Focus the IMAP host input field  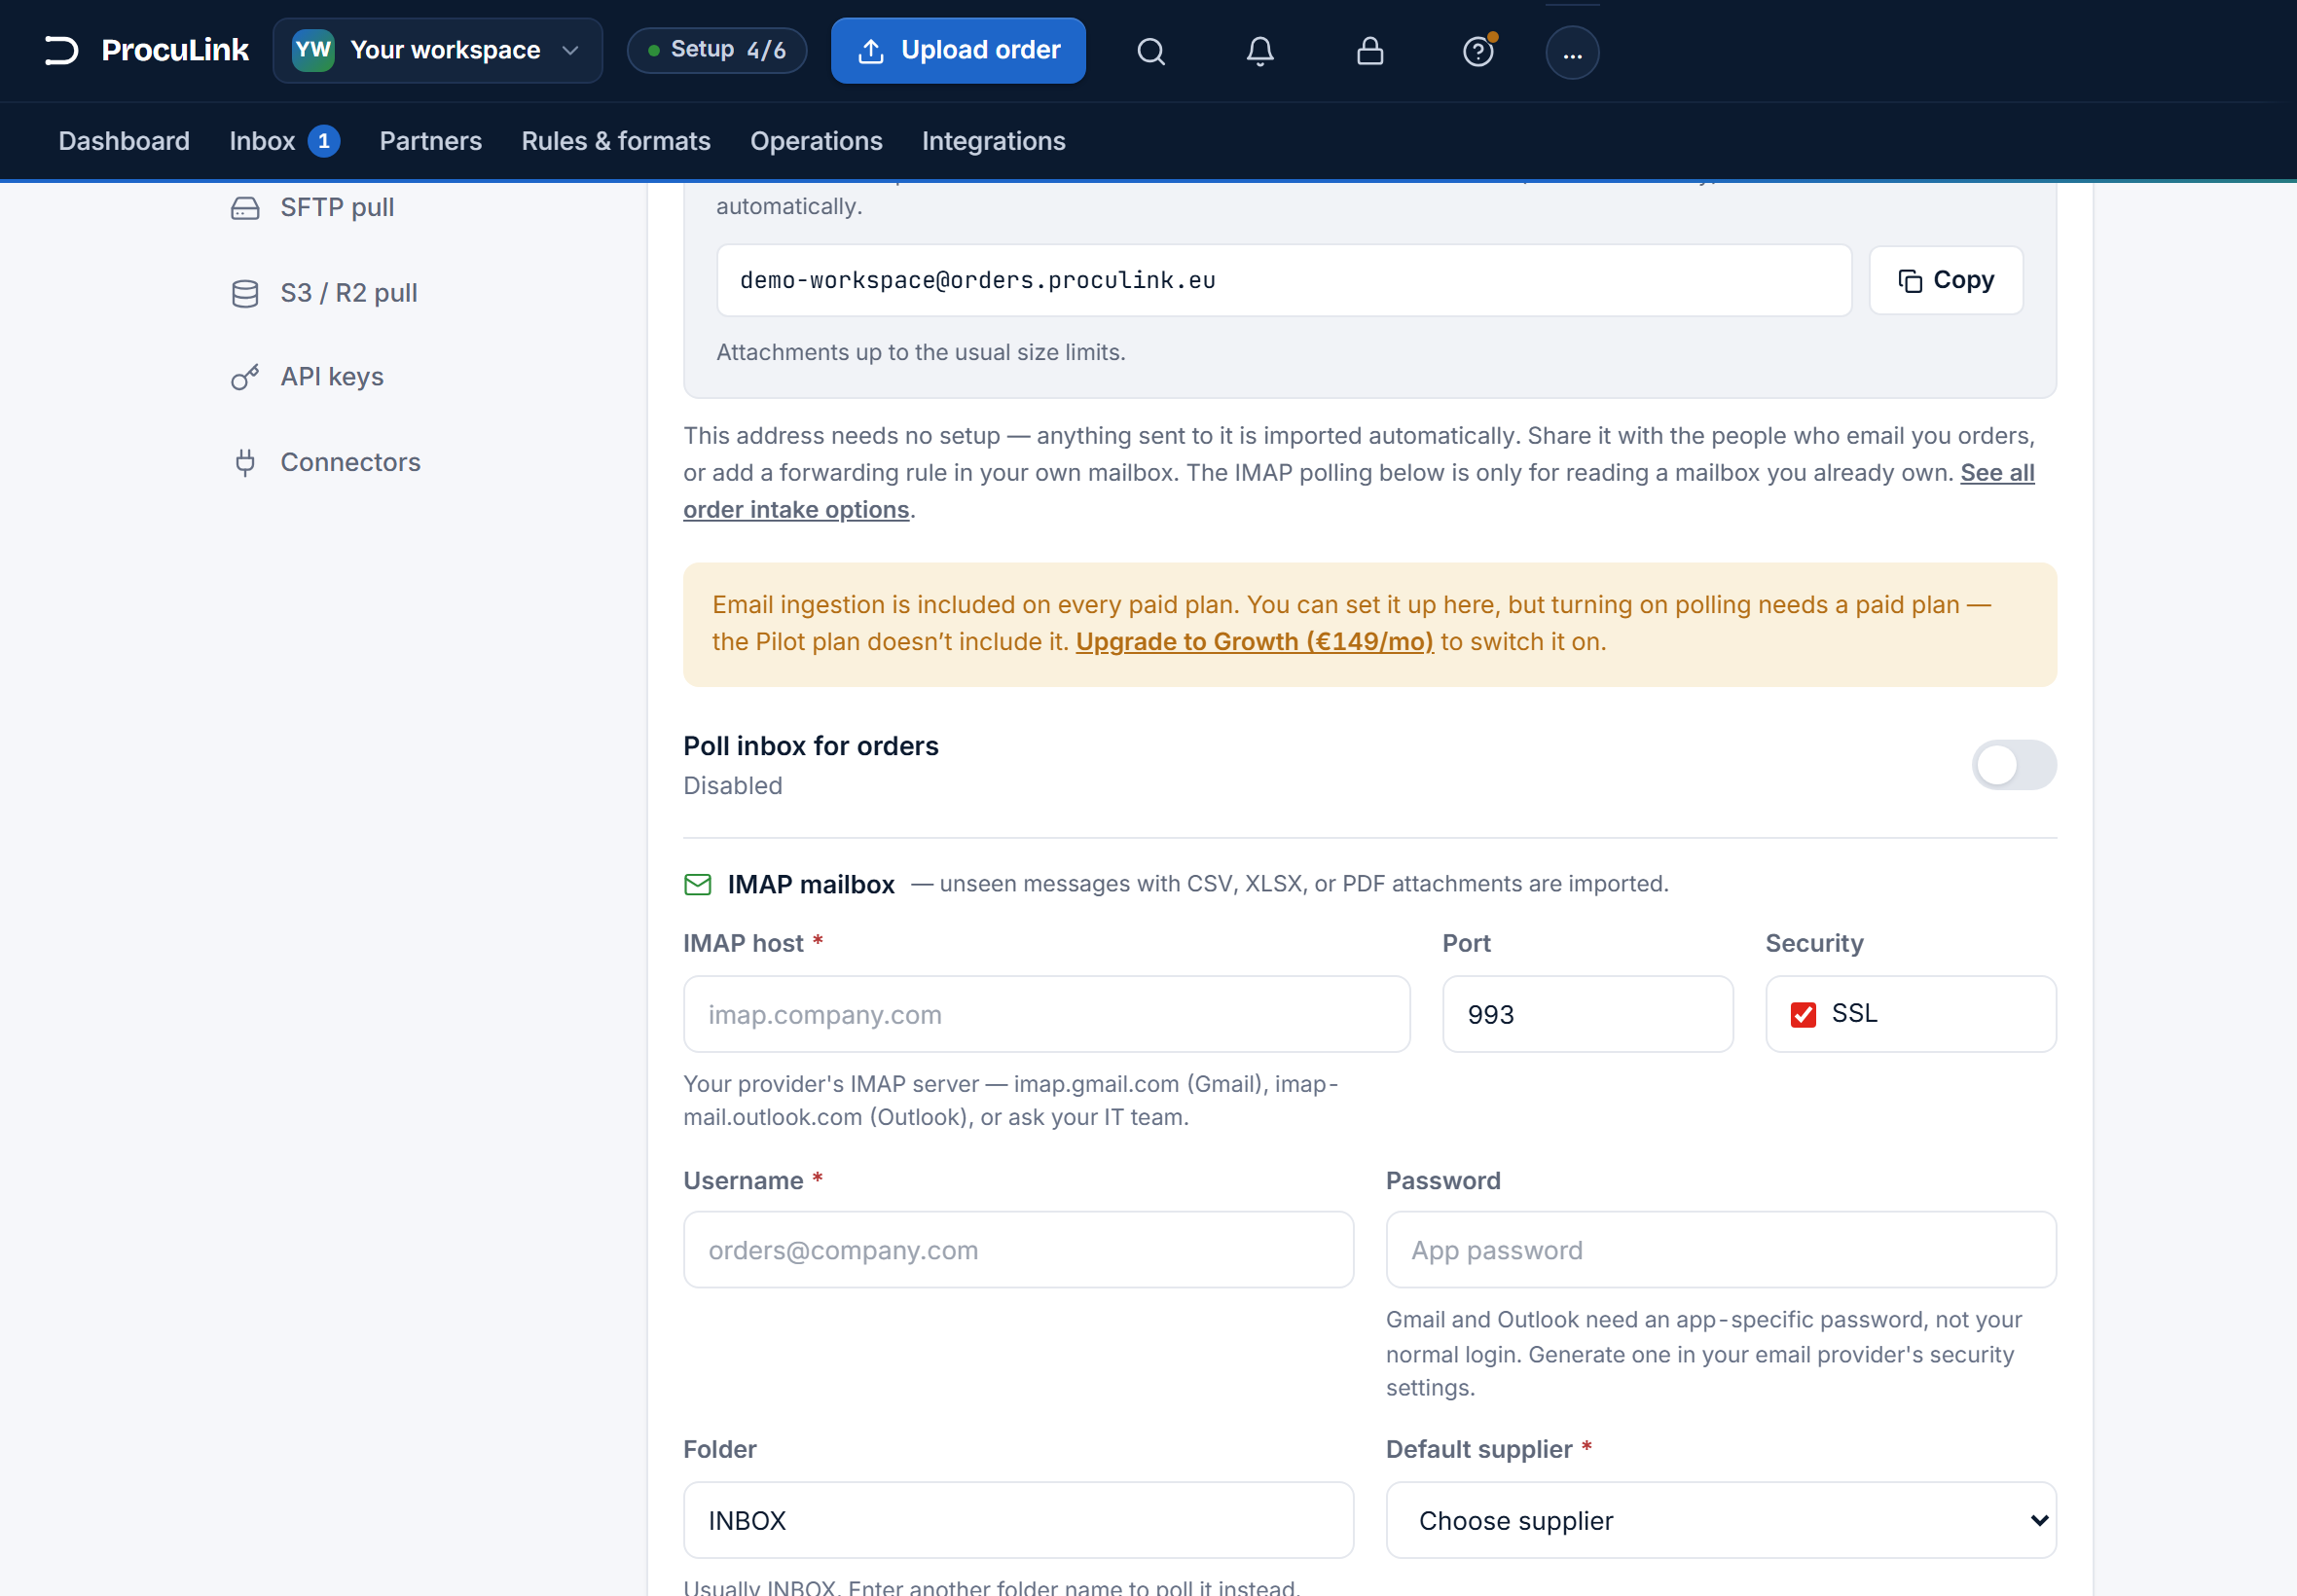pyautogui.click(x=1046, y=1014)
